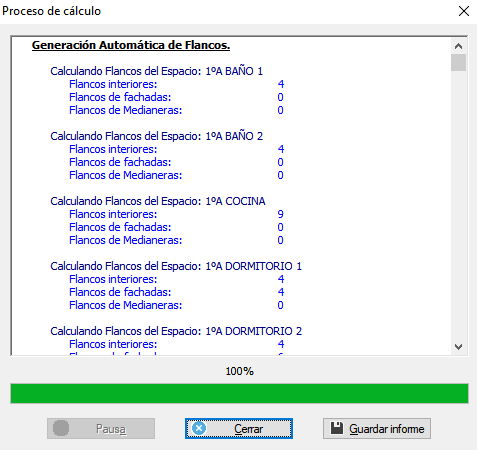Click Flancos de Medianeras under DORMITORIO 1
Viewport: 477px width, 450px height.
click(126, 305)
